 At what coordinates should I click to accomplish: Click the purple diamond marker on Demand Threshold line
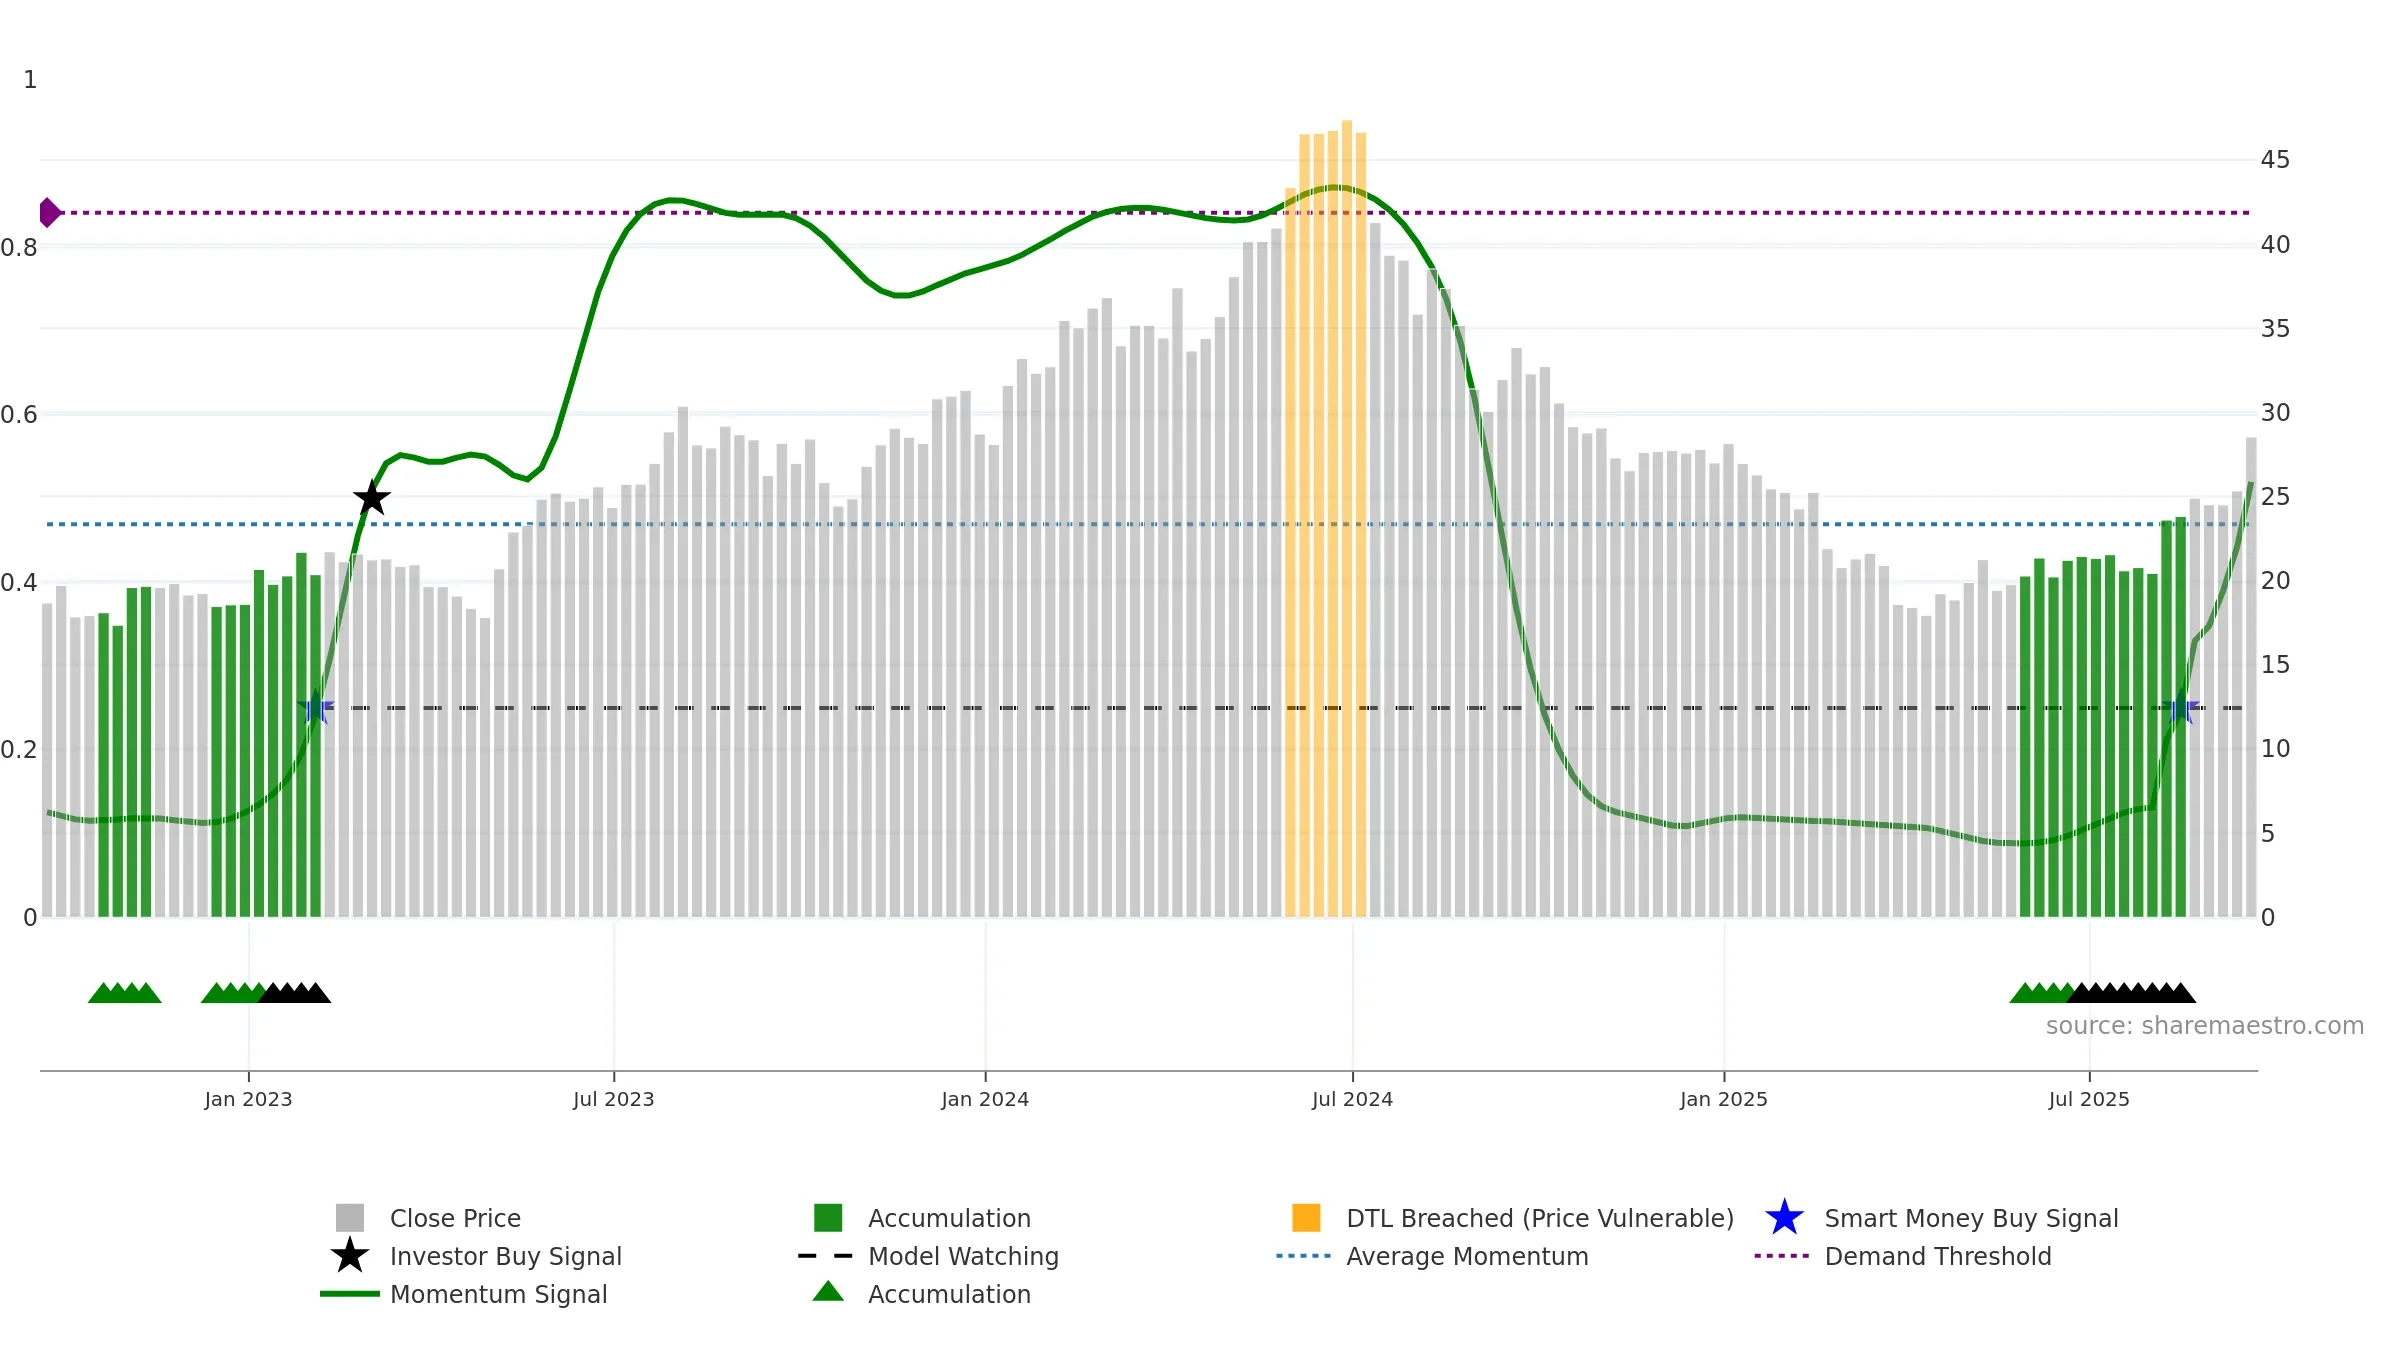click(49, 213)
